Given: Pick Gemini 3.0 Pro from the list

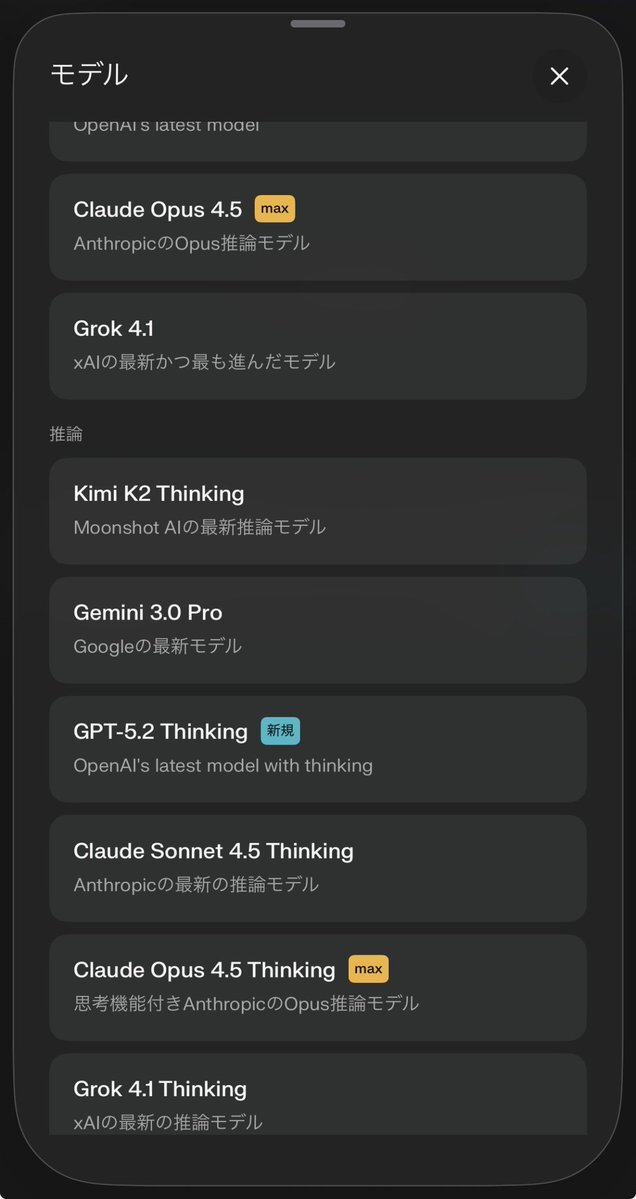Looking at the screenshot, I should pos(317,629).
